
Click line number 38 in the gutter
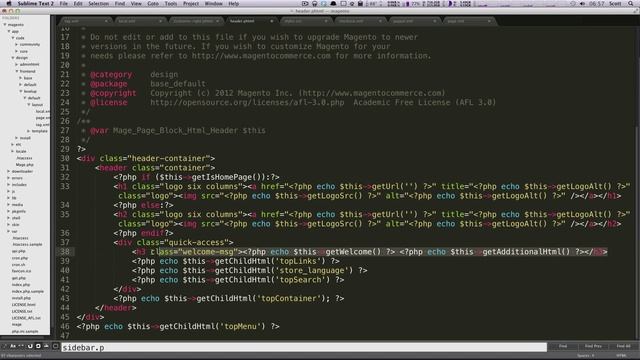65,251
